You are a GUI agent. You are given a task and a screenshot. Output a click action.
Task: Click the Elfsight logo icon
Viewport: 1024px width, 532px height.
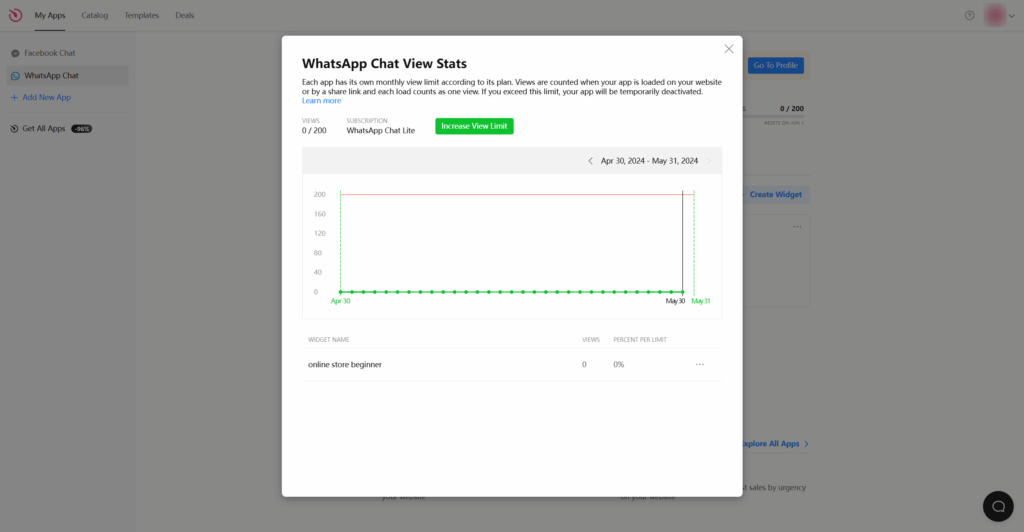(15, 15)
